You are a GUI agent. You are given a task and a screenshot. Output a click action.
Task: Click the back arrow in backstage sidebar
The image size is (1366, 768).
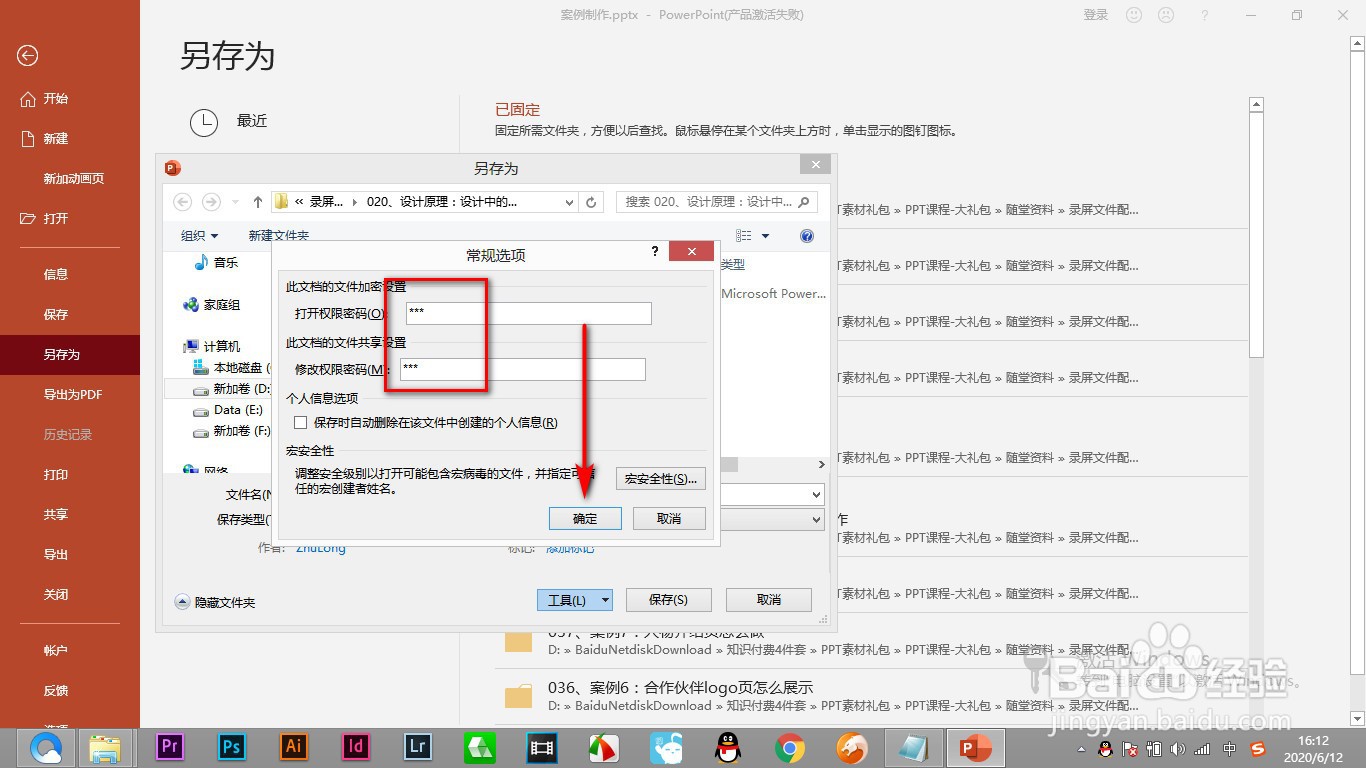tap(28, 56)
